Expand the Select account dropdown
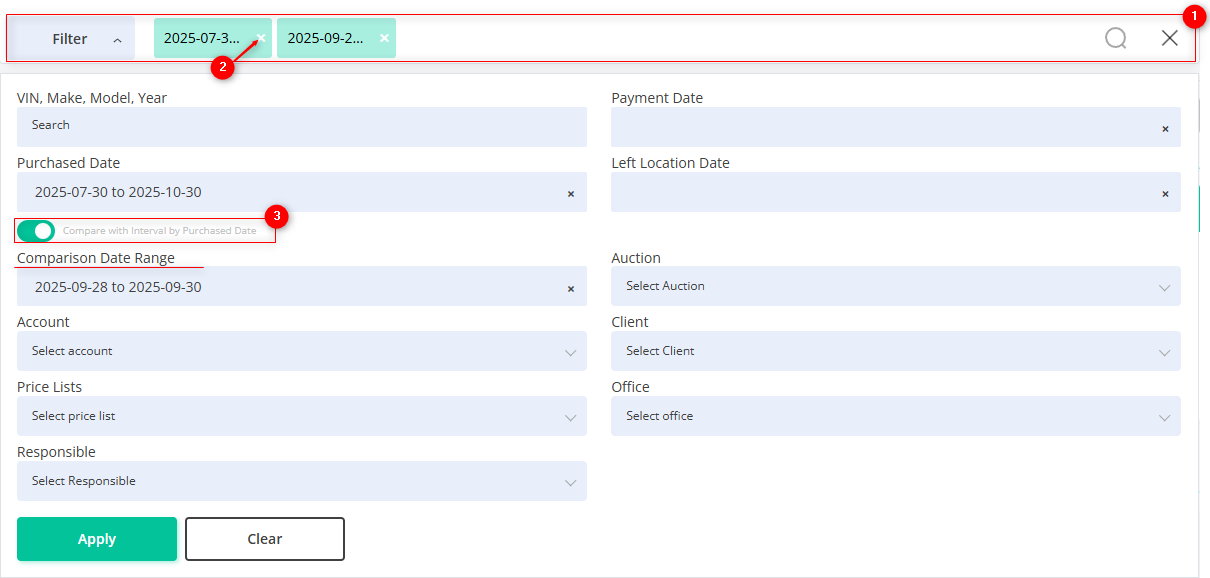This screenshot has width=1210, height=578. tap(301, 351)
